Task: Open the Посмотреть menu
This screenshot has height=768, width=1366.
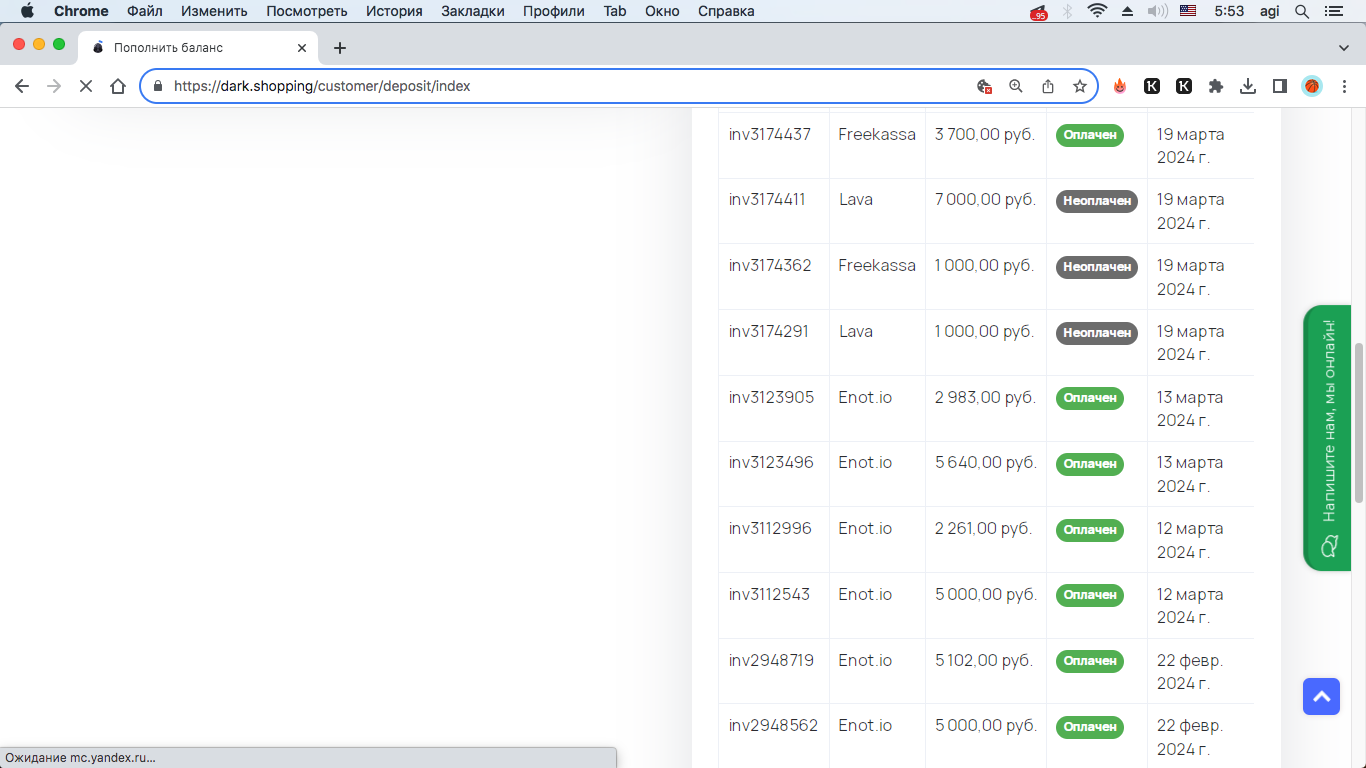Action: click(x=307, y=11)
